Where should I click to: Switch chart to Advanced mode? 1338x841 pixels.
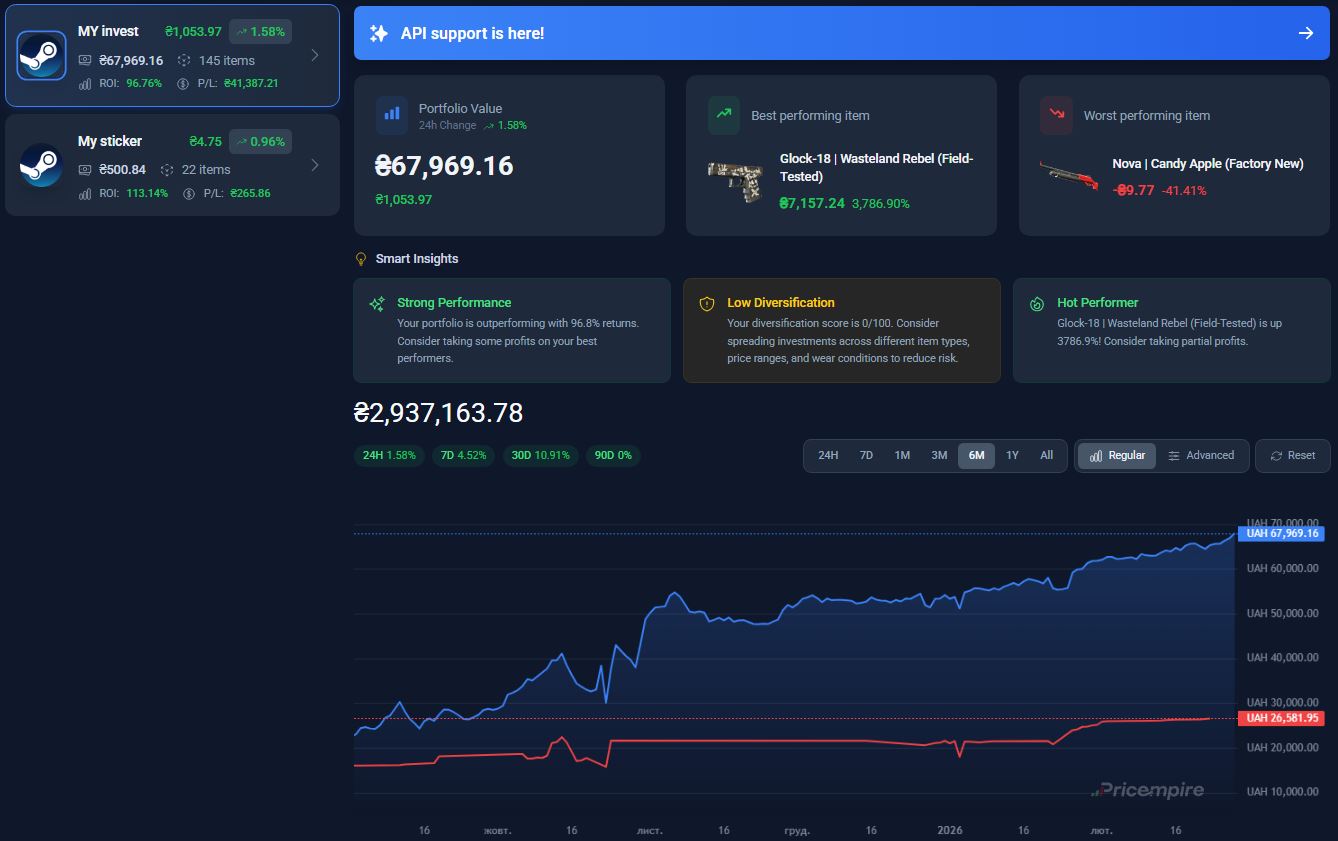pyautogui.click(x=1201, y=455)
